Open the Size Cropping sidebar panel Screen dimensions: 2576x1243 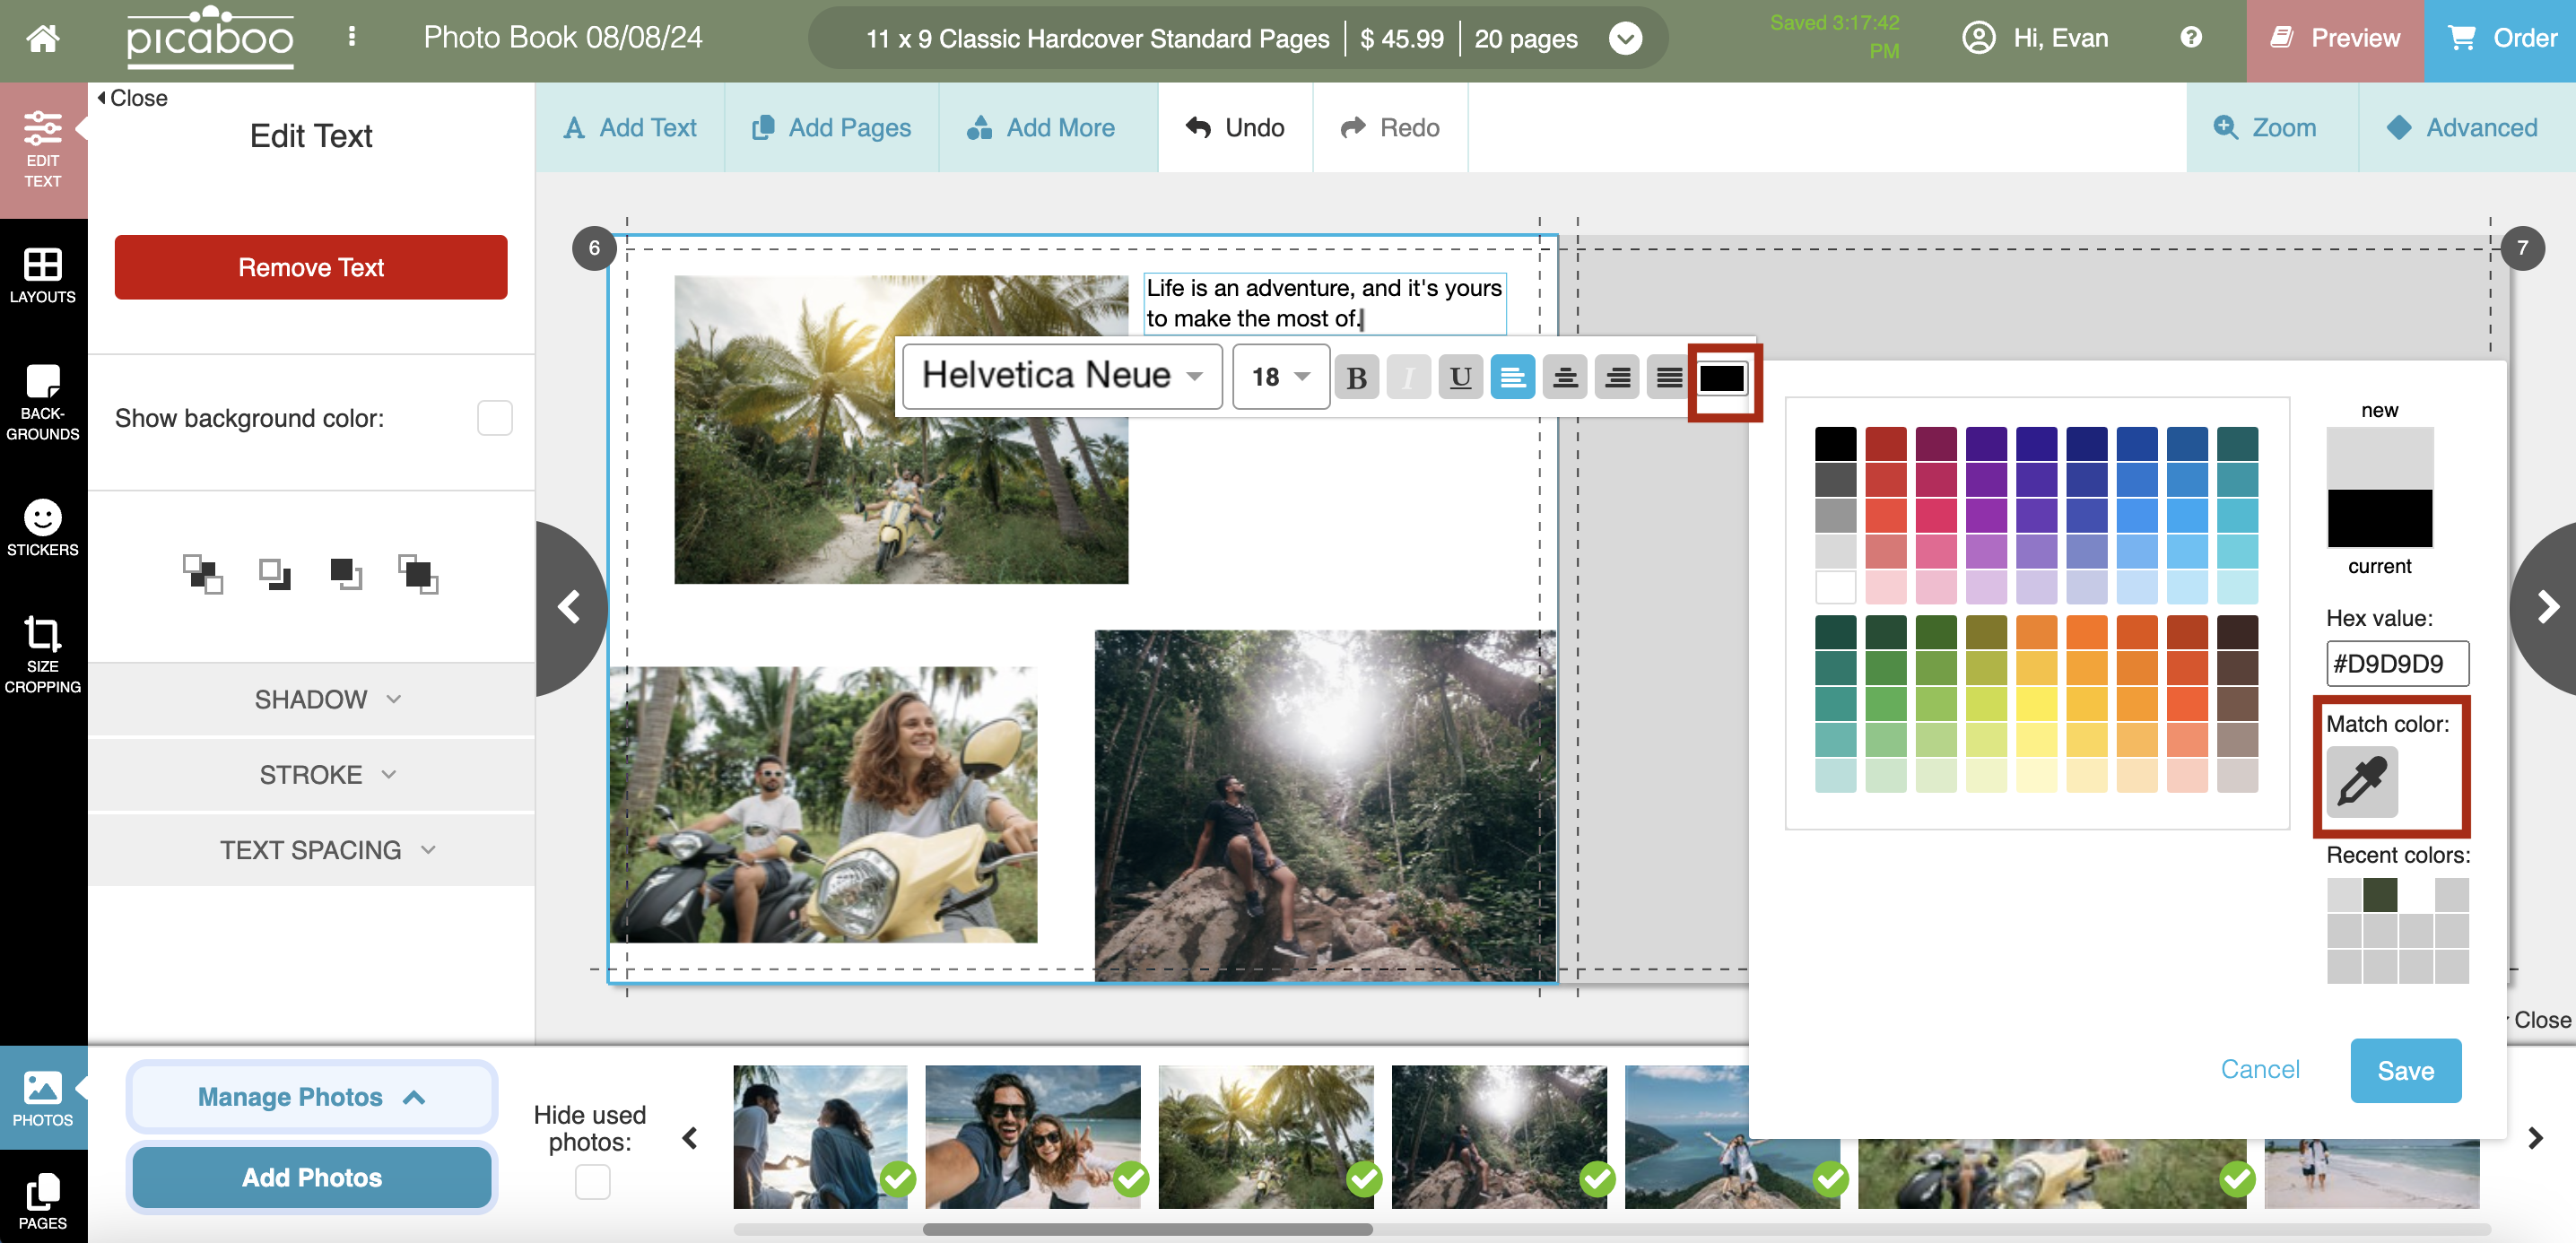click(x=43, y=655)
